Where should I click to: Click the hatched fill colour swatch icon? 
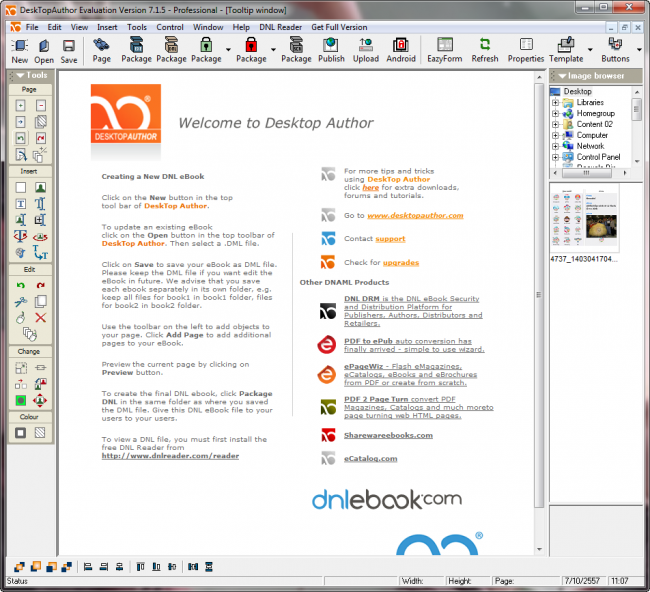pos(40,433)
